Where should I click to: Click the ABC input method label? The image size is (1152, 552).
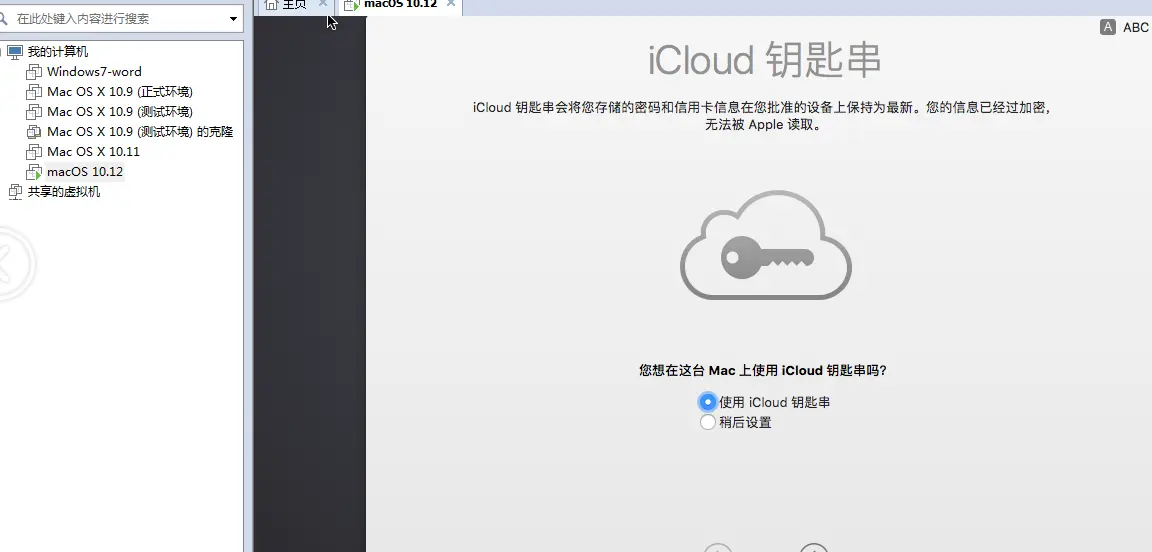pyautogui.click(x=1136, y=27)
